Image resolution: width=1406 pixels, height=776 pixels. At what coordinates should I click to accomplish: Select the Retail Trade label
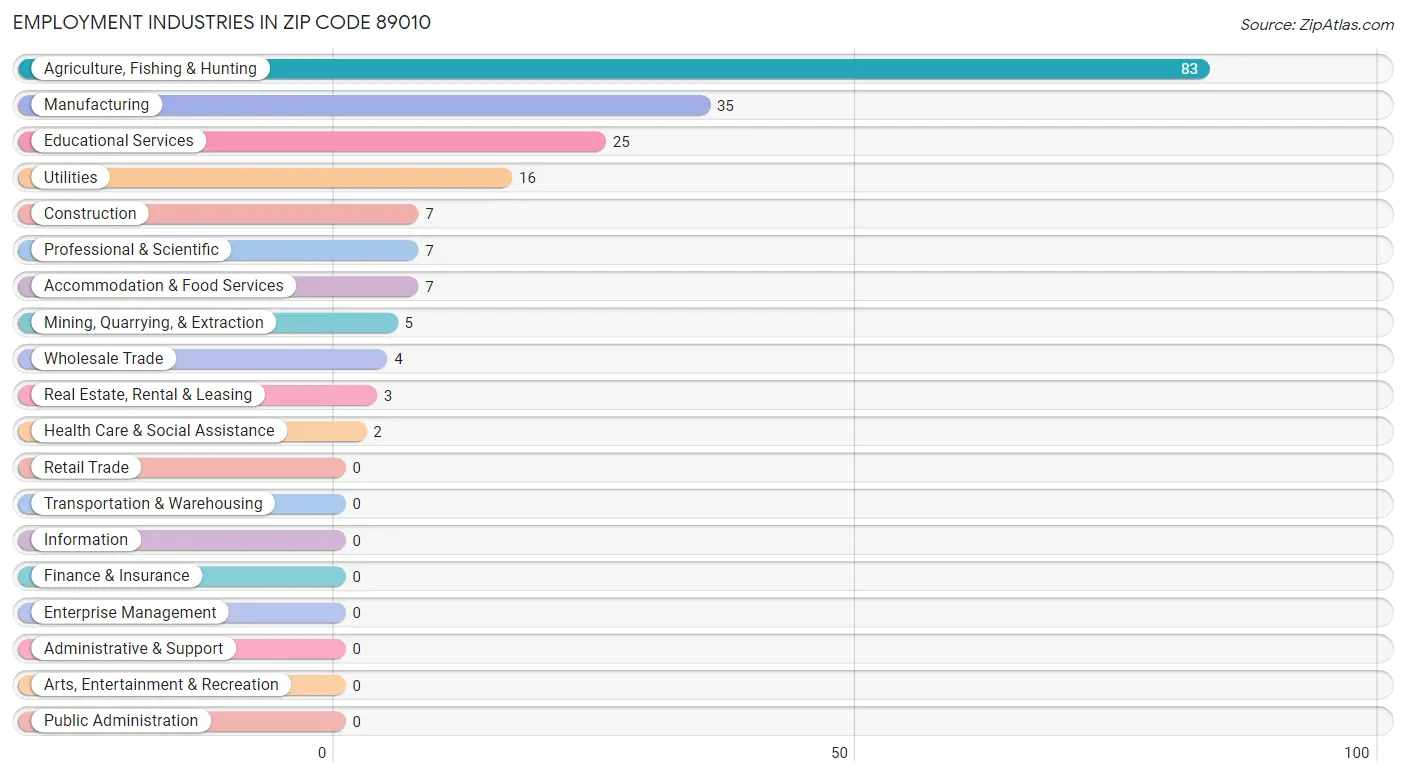tap(86, 468)
